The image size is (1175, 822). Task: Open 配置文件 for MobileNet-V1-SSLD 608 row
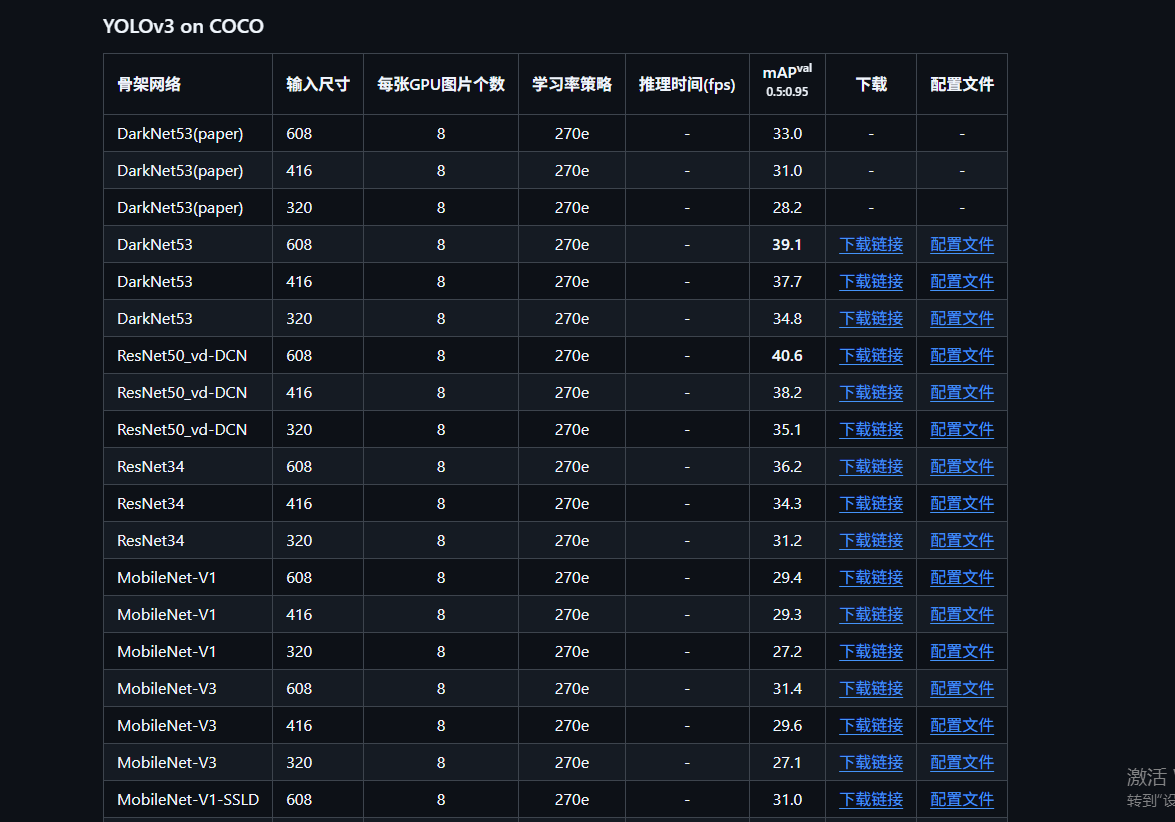pos(961,800)
